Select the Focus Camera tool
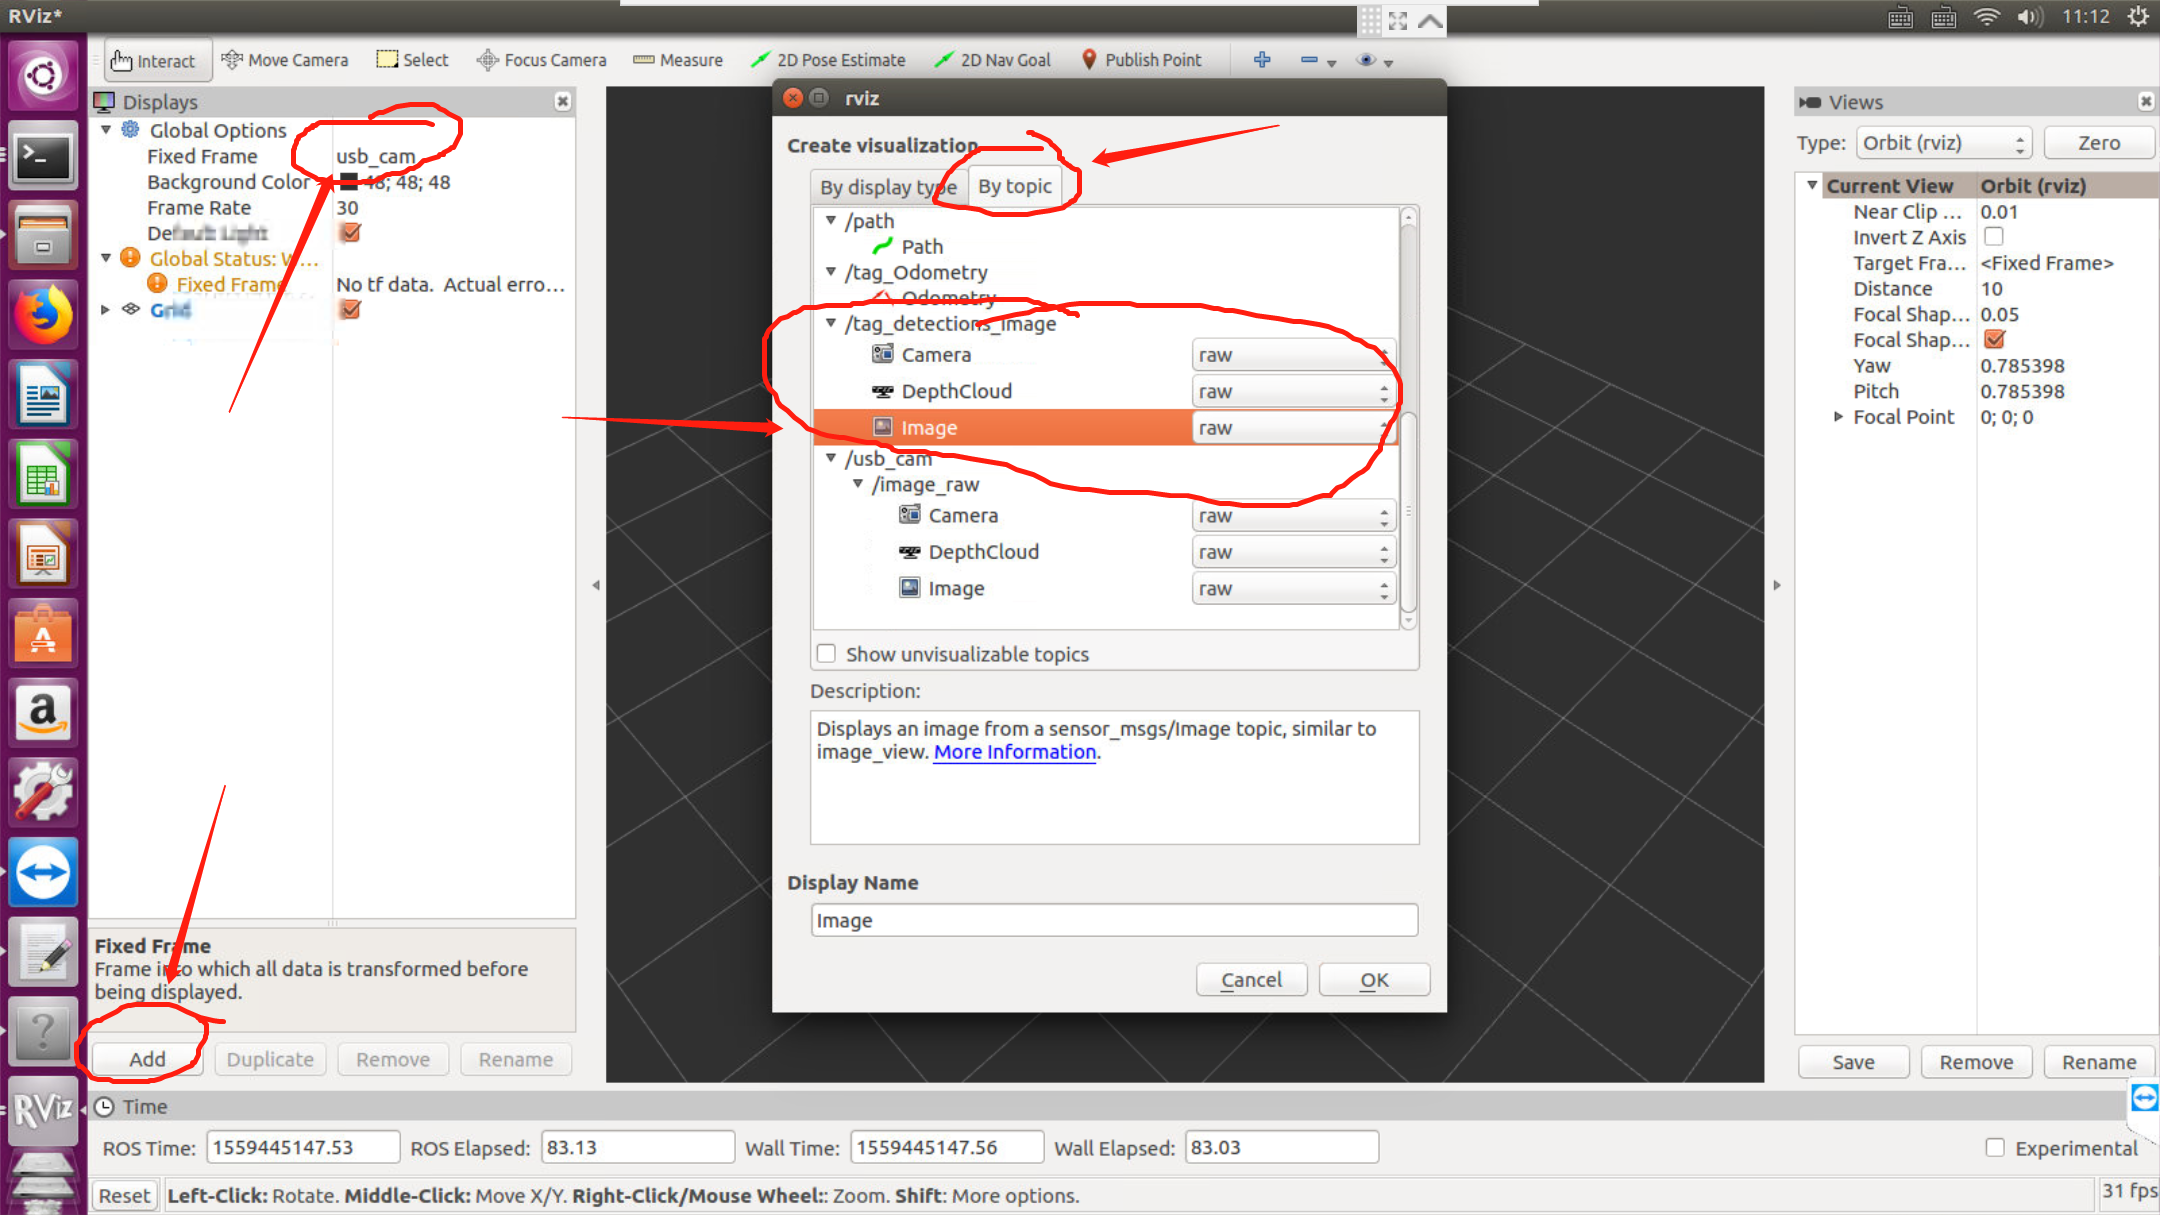2160x1215 pixels. click(542, 60)
